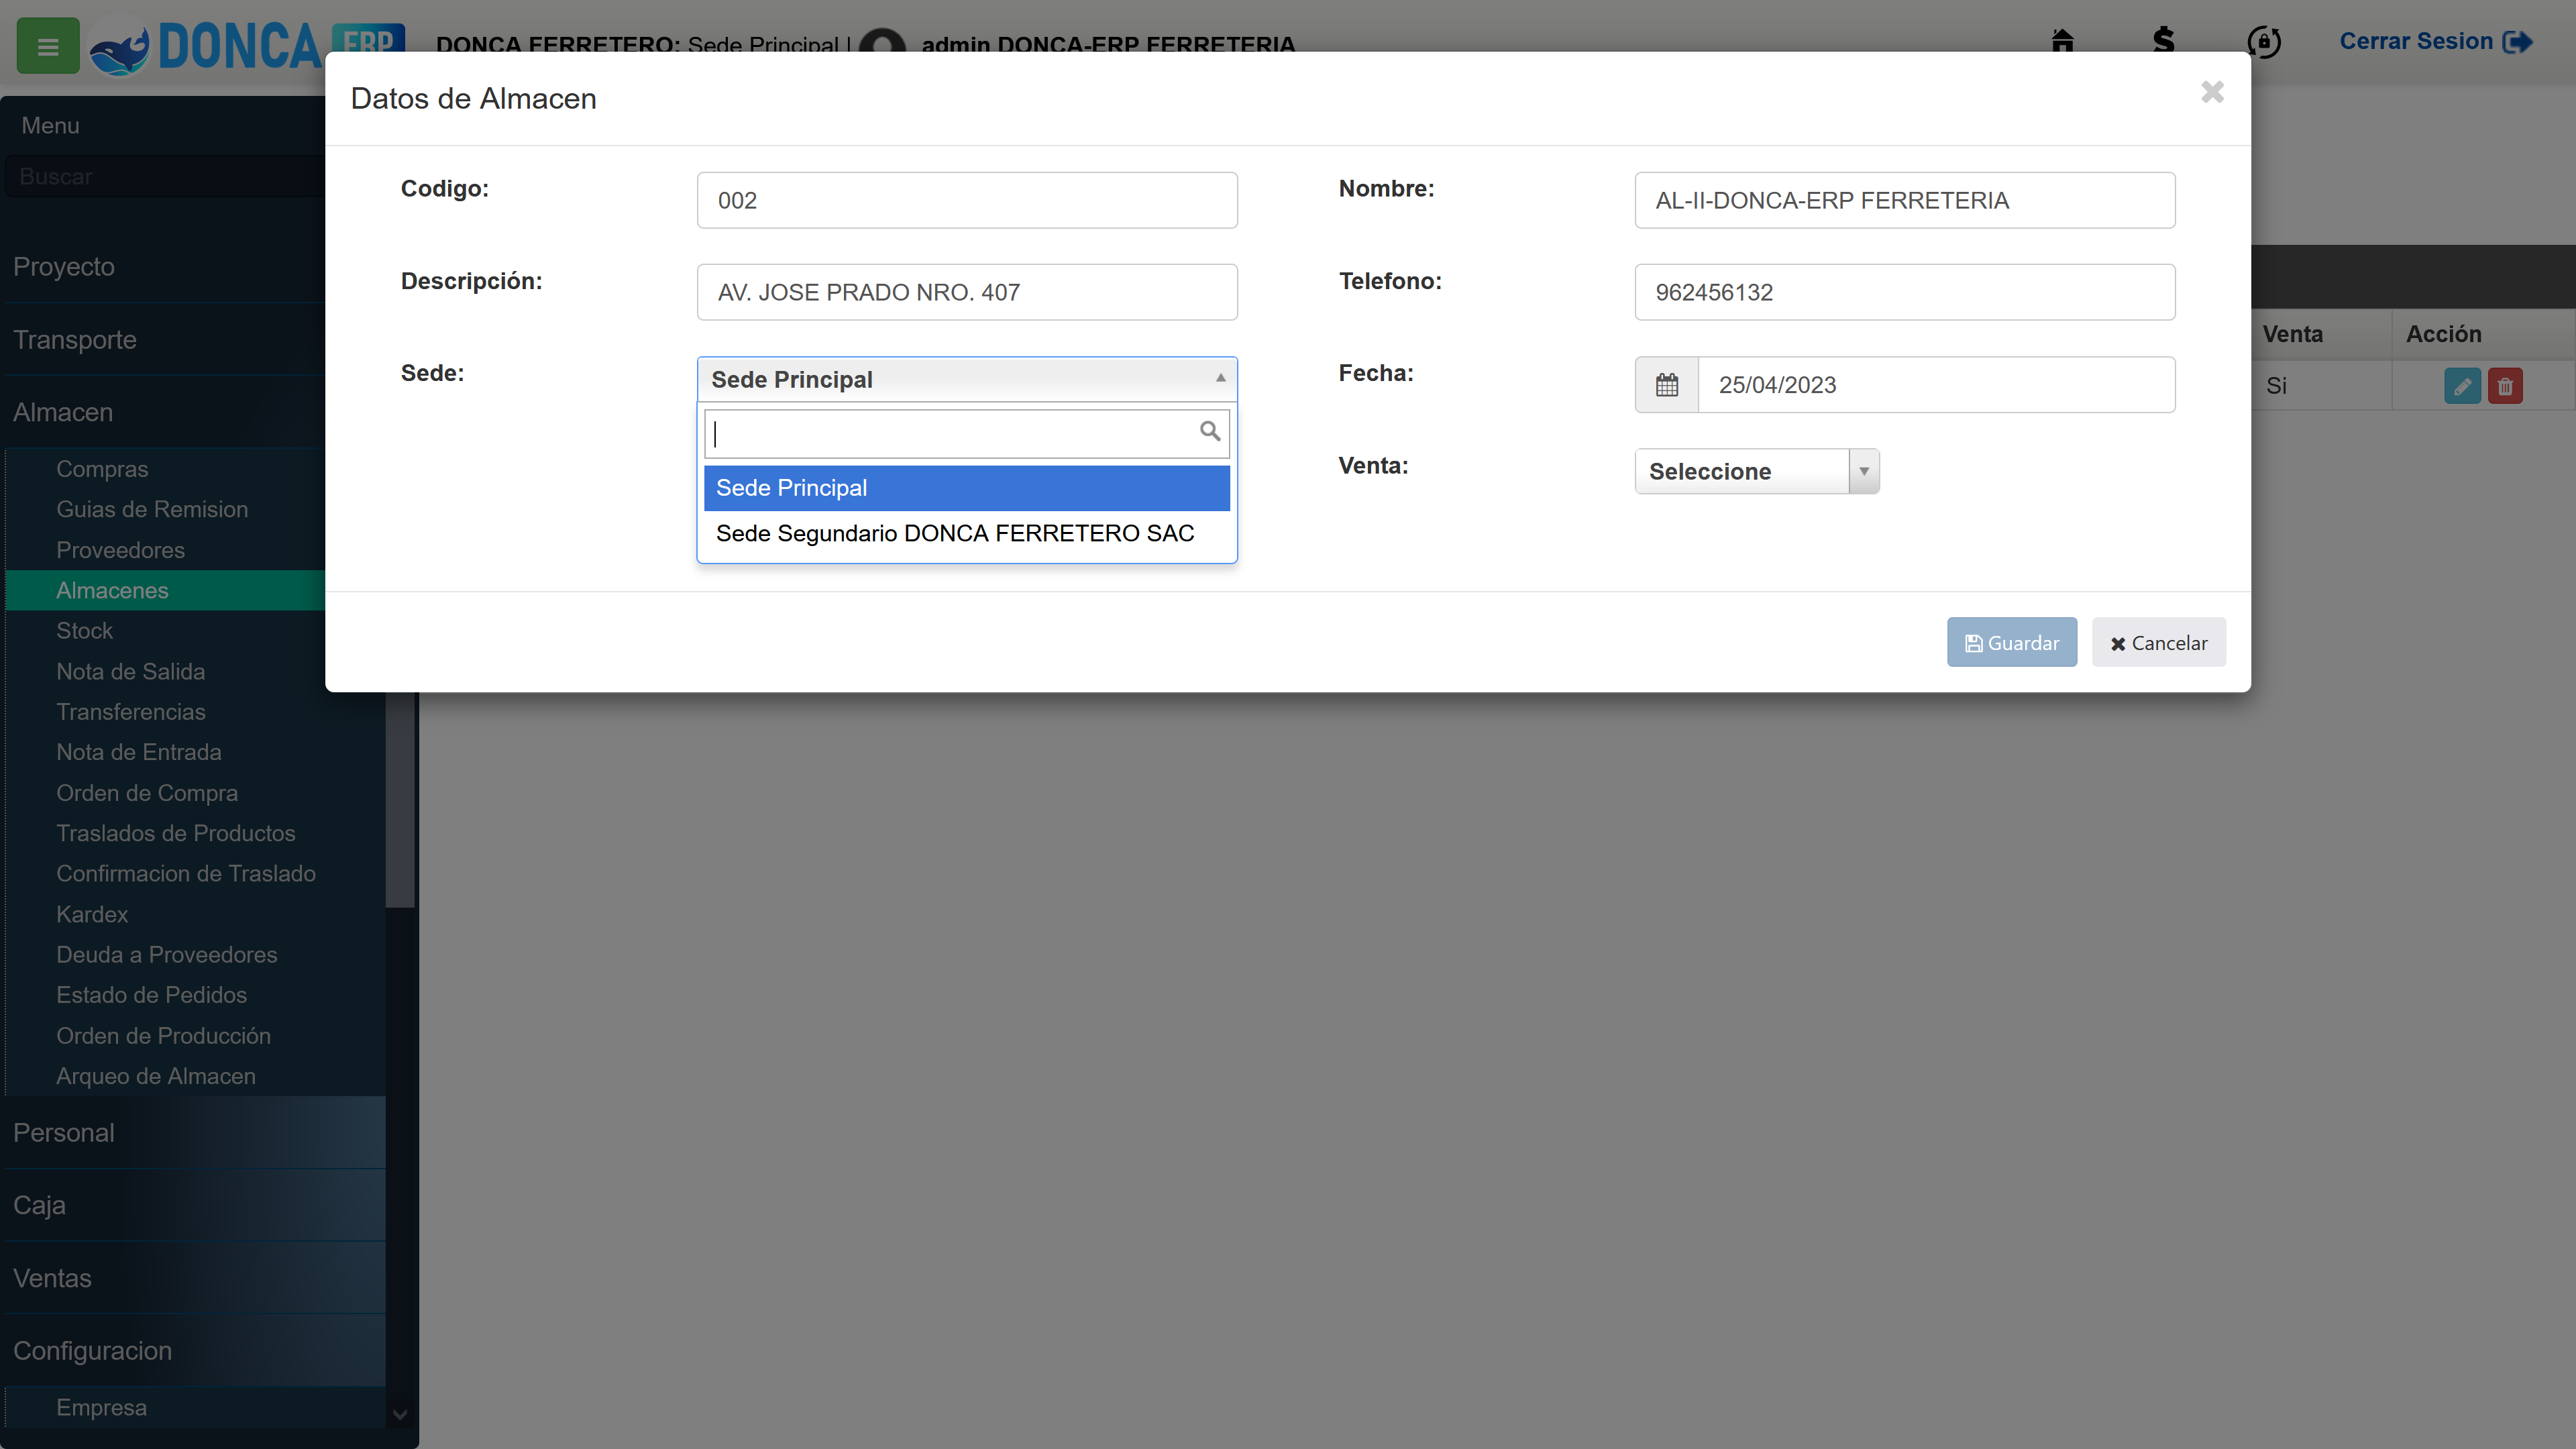
Task: Open the home icon in header
Action: click(x=2062, y=41)
